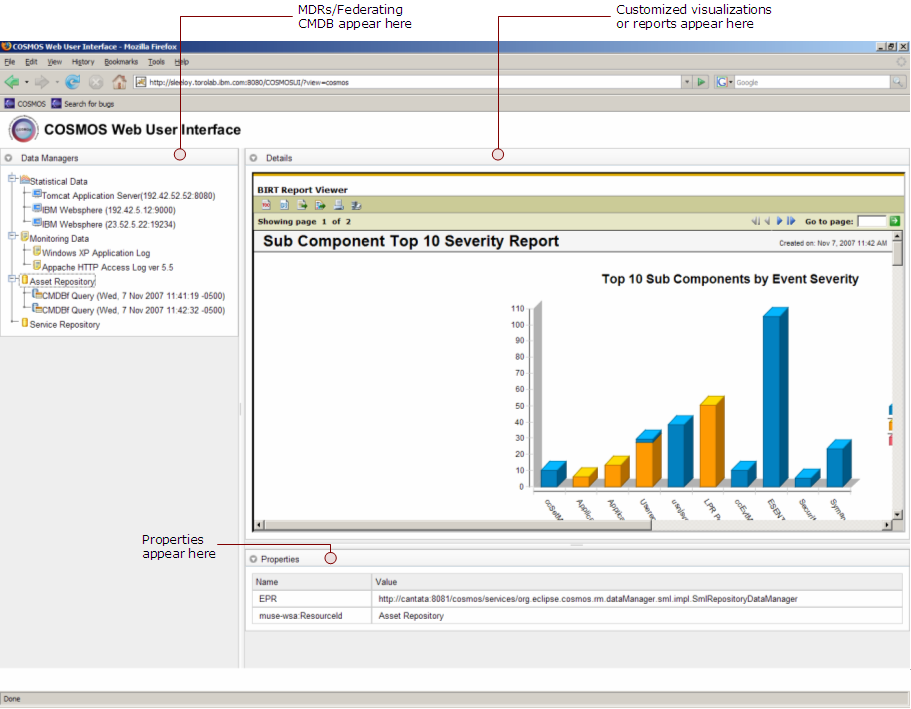Click the browser Forward arrow

pyautogui.click(x=41, y=82)
